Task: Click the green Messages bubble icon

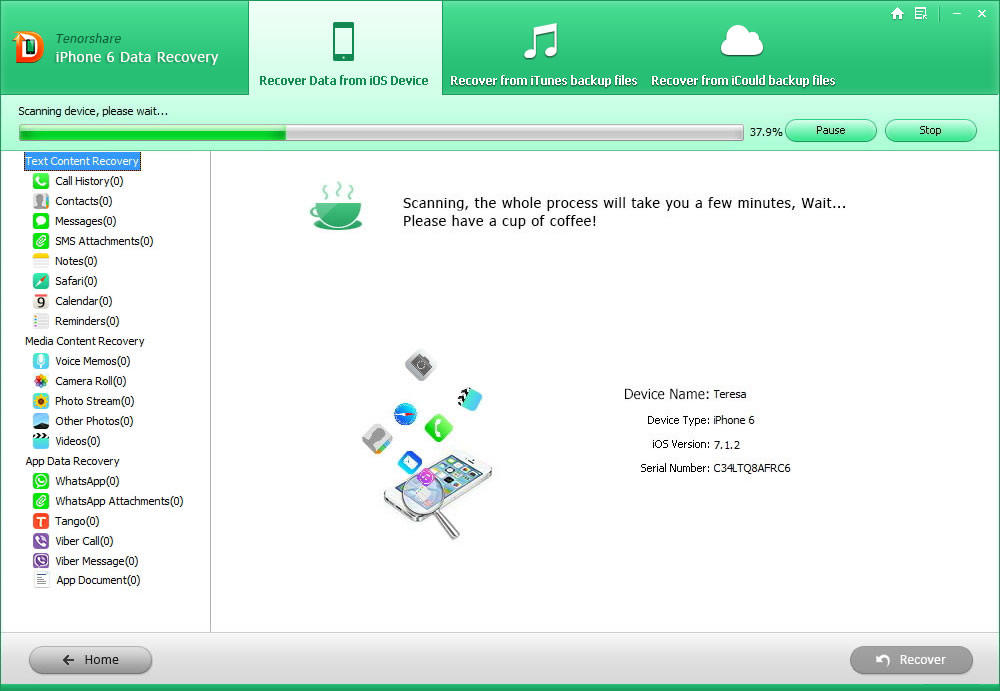Action: (41, 221)
